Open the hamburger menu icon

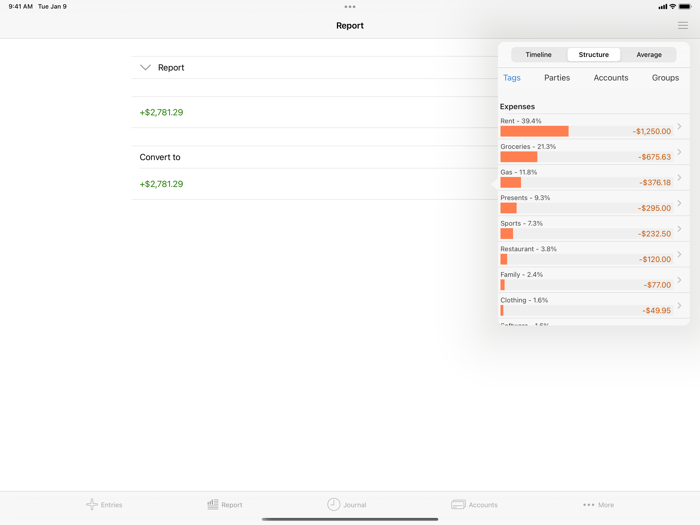[x=683, y=25]
